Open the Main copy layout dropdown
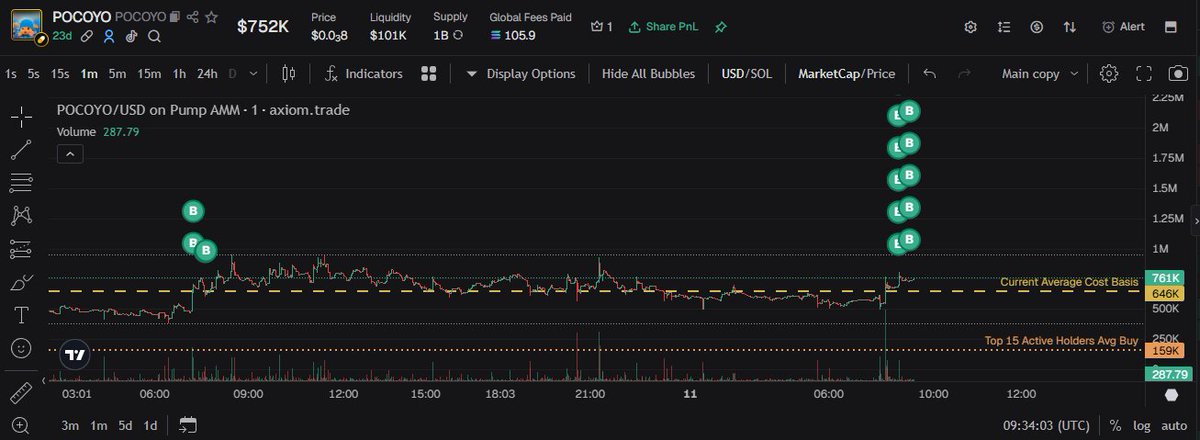Image resolution: width=1200 pixels, height=440 pixels. [x=1040, y=73]
